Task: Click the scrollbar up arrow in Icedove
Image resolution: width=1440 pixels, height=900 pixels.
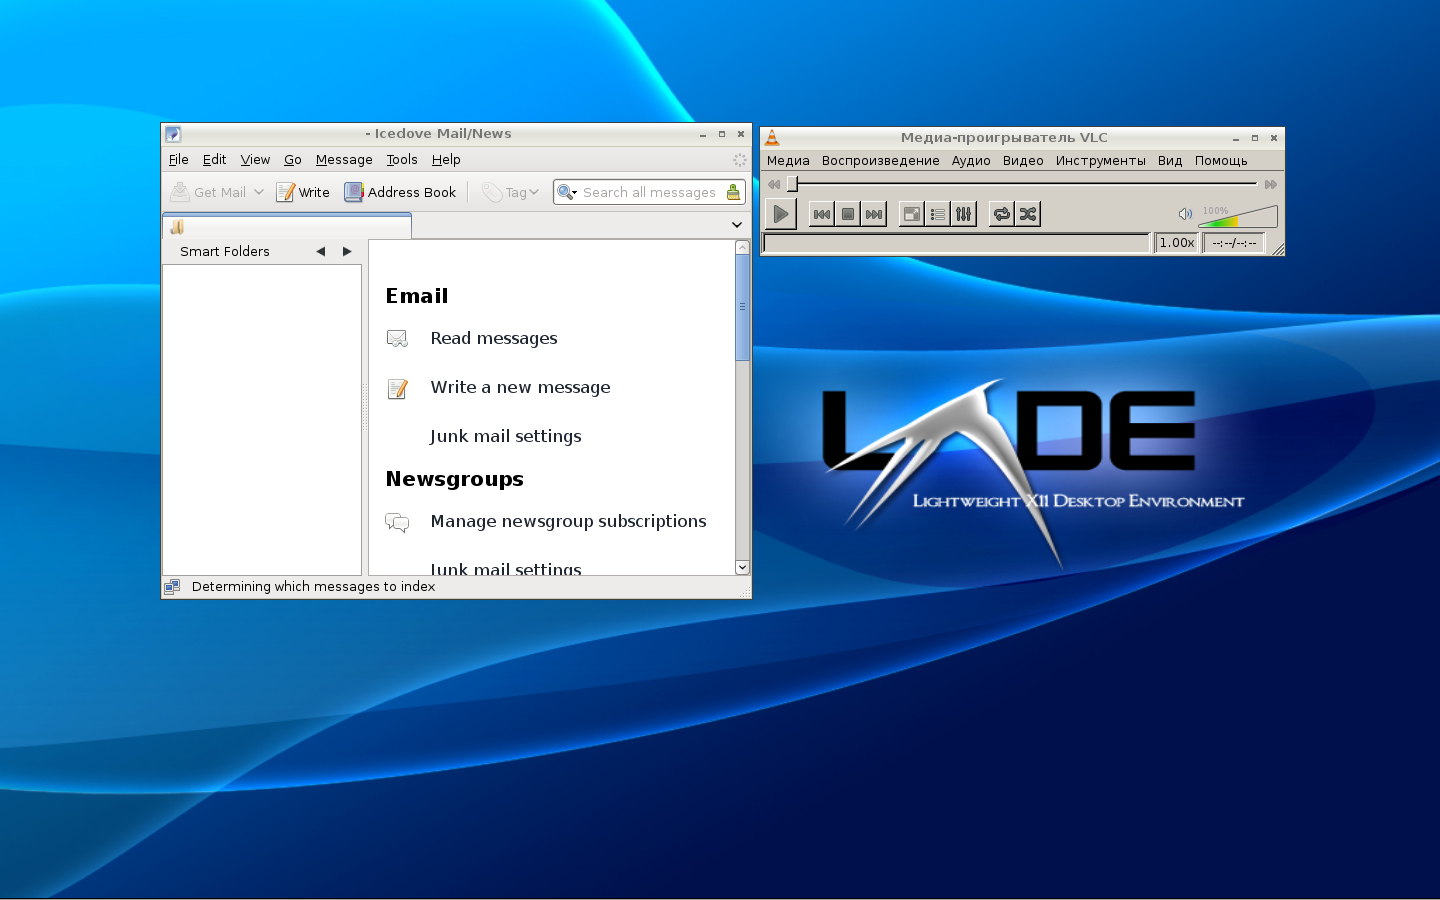Action: [742, 247]
